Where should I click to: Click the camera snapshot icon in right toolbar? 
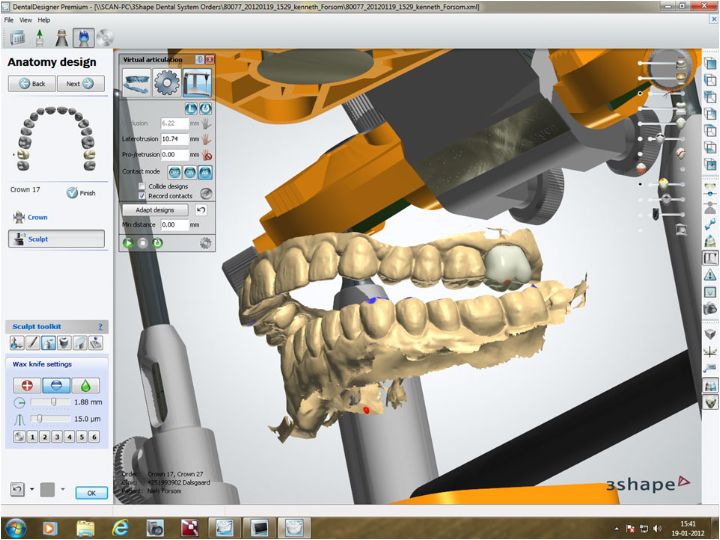[710, 309]
